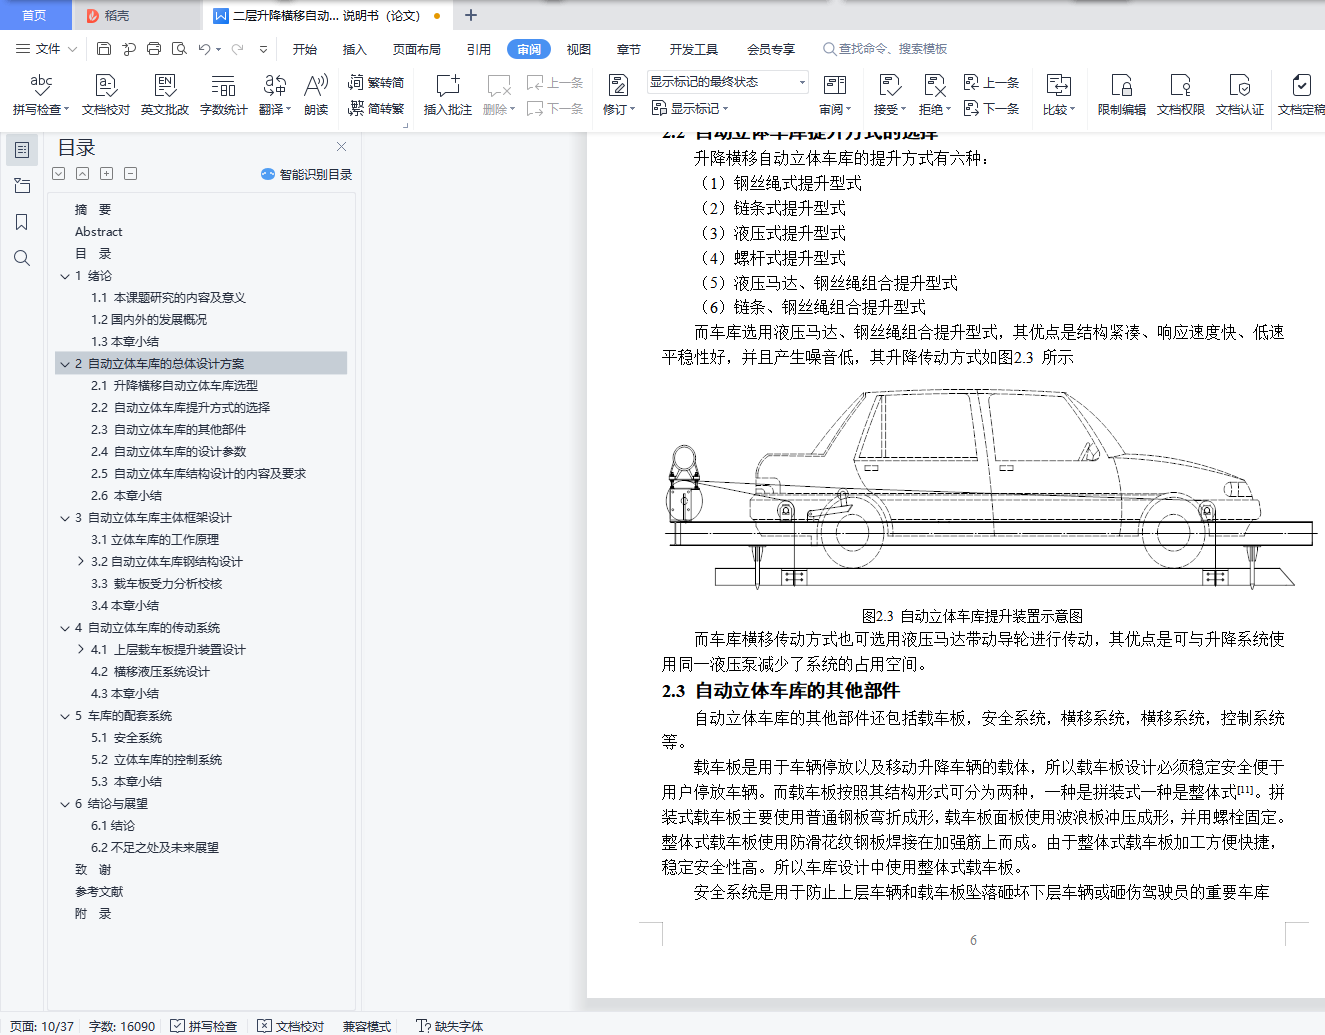The image size is (1325, 1035).
Task: Open the 拼写检查 ribbon dropdown arrow
Action: click(x=66, y=110)
